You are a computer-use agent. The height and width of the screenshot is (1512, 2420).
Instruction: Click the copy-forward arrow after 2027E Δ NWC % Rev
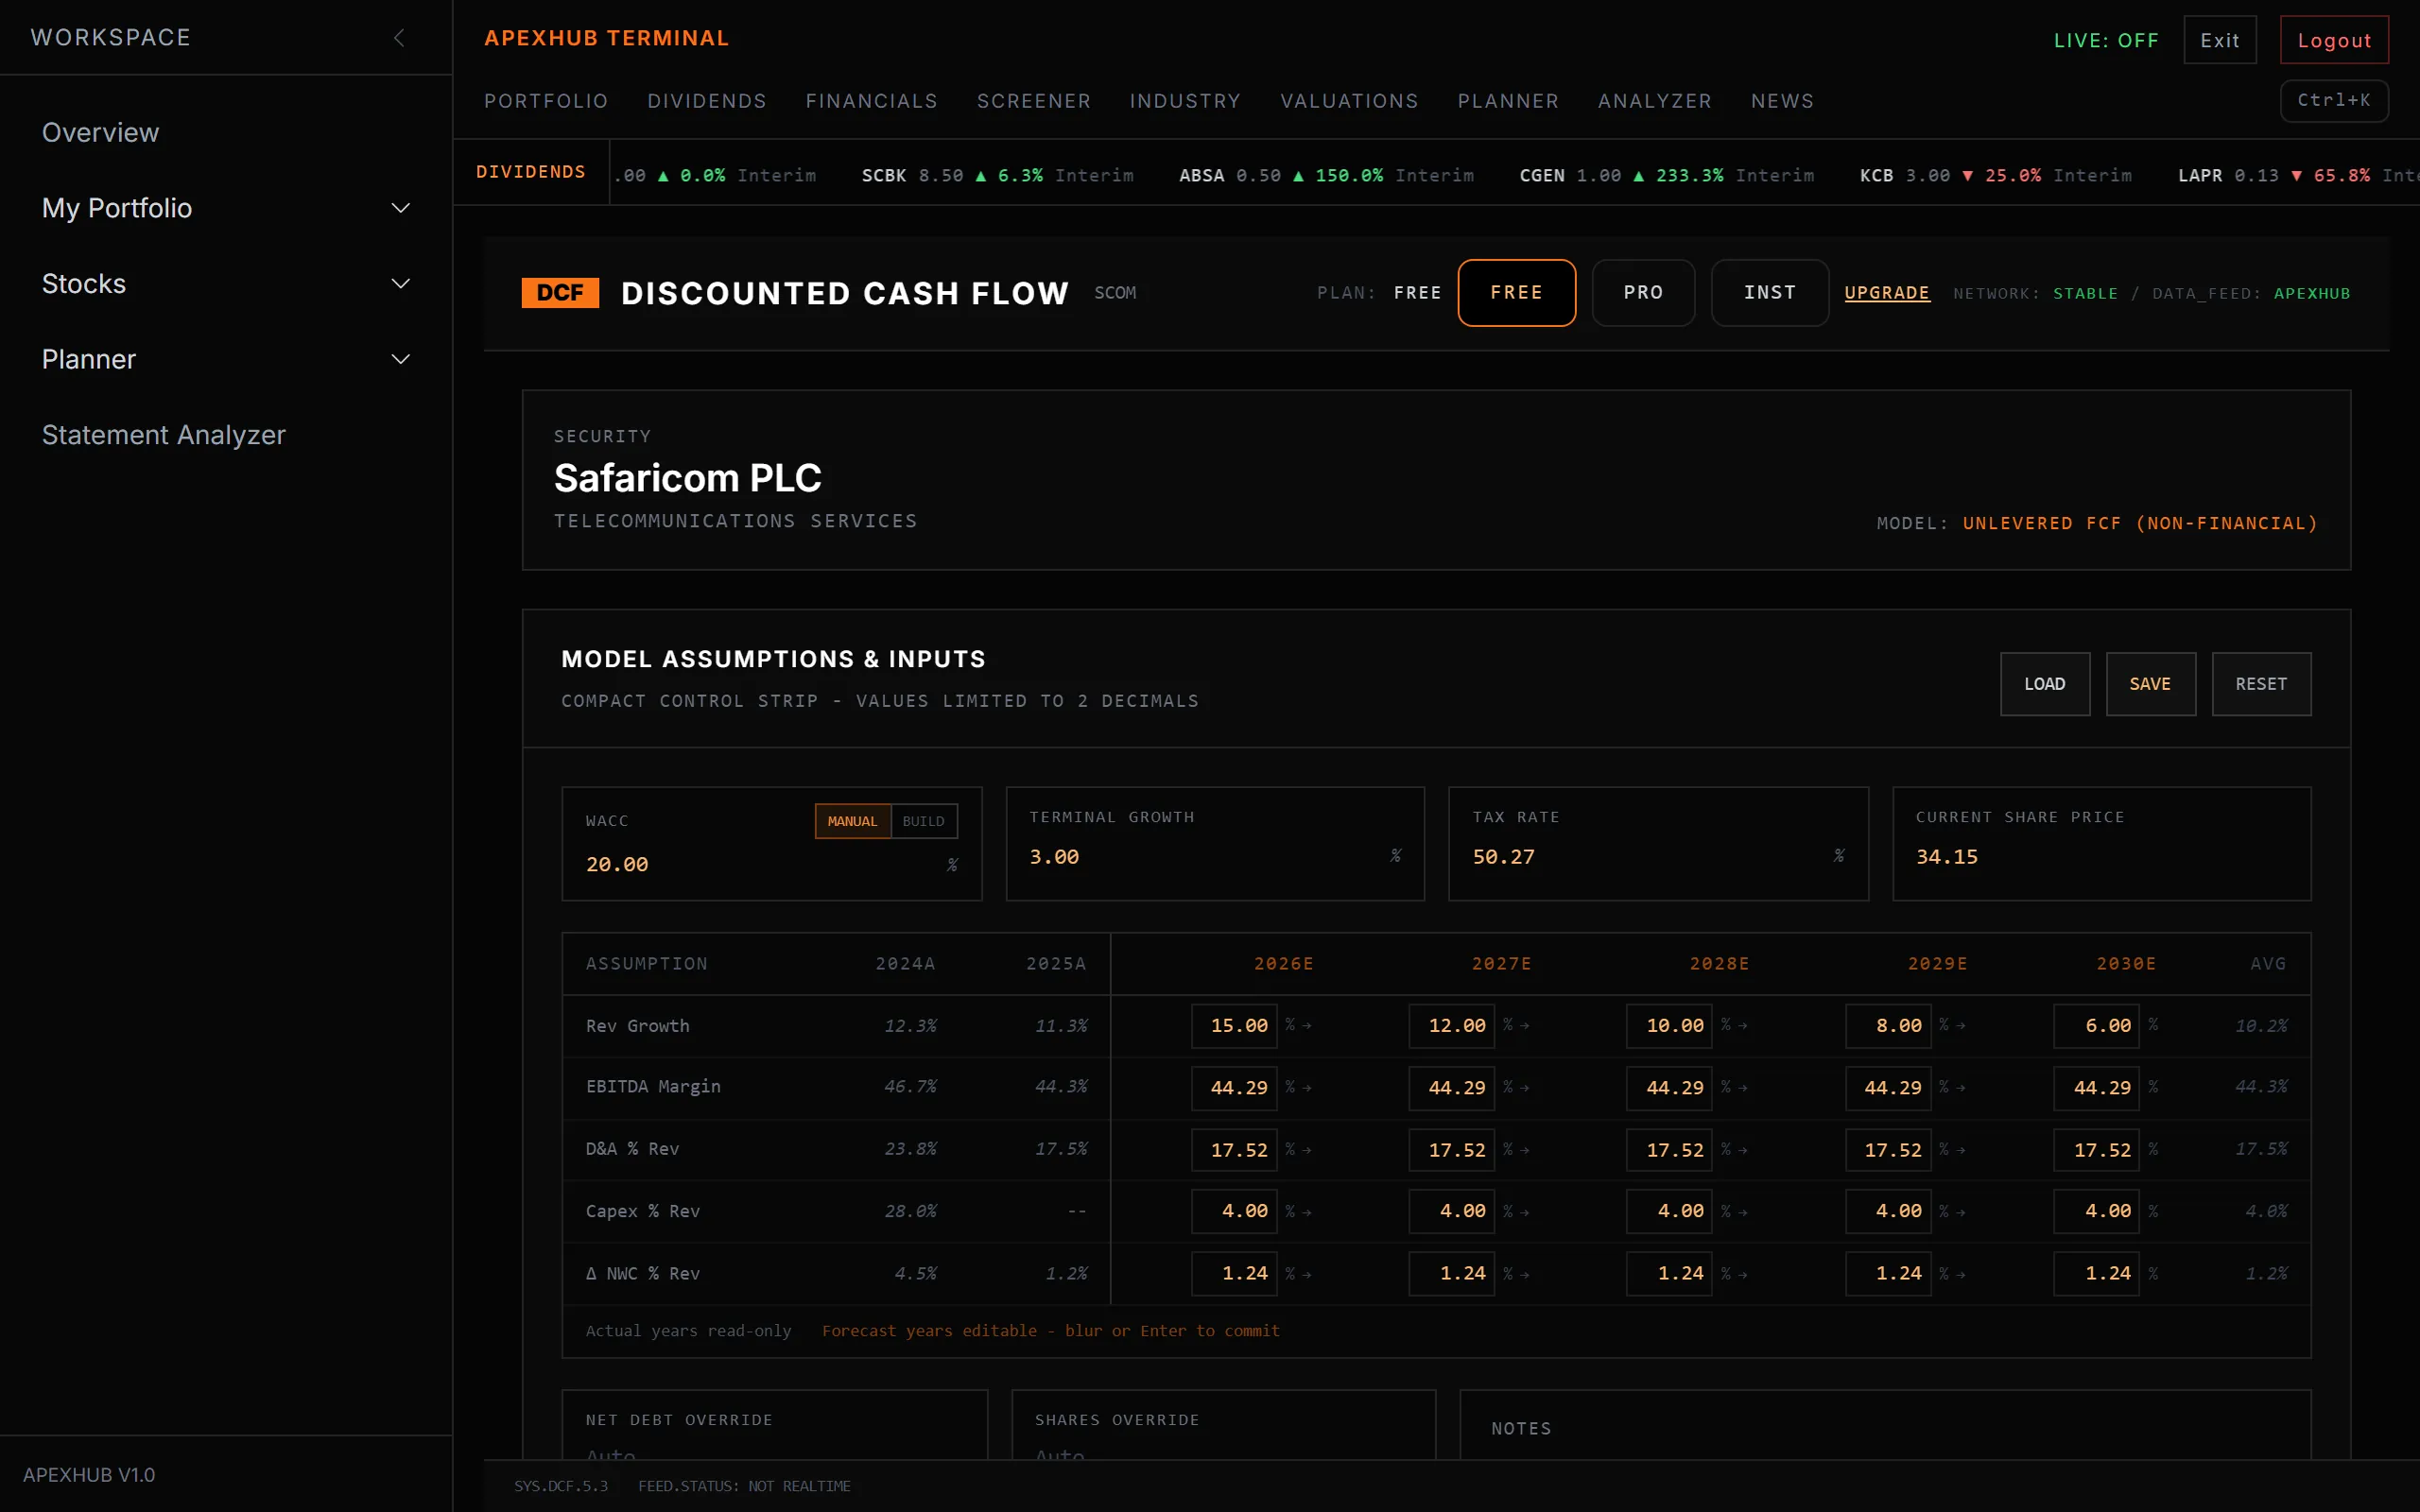1524,1275
